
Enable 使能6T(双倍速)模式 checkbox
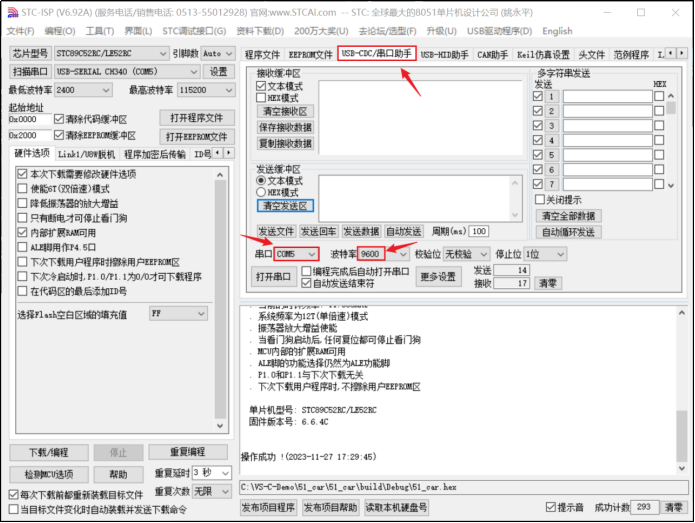point(22,189)
